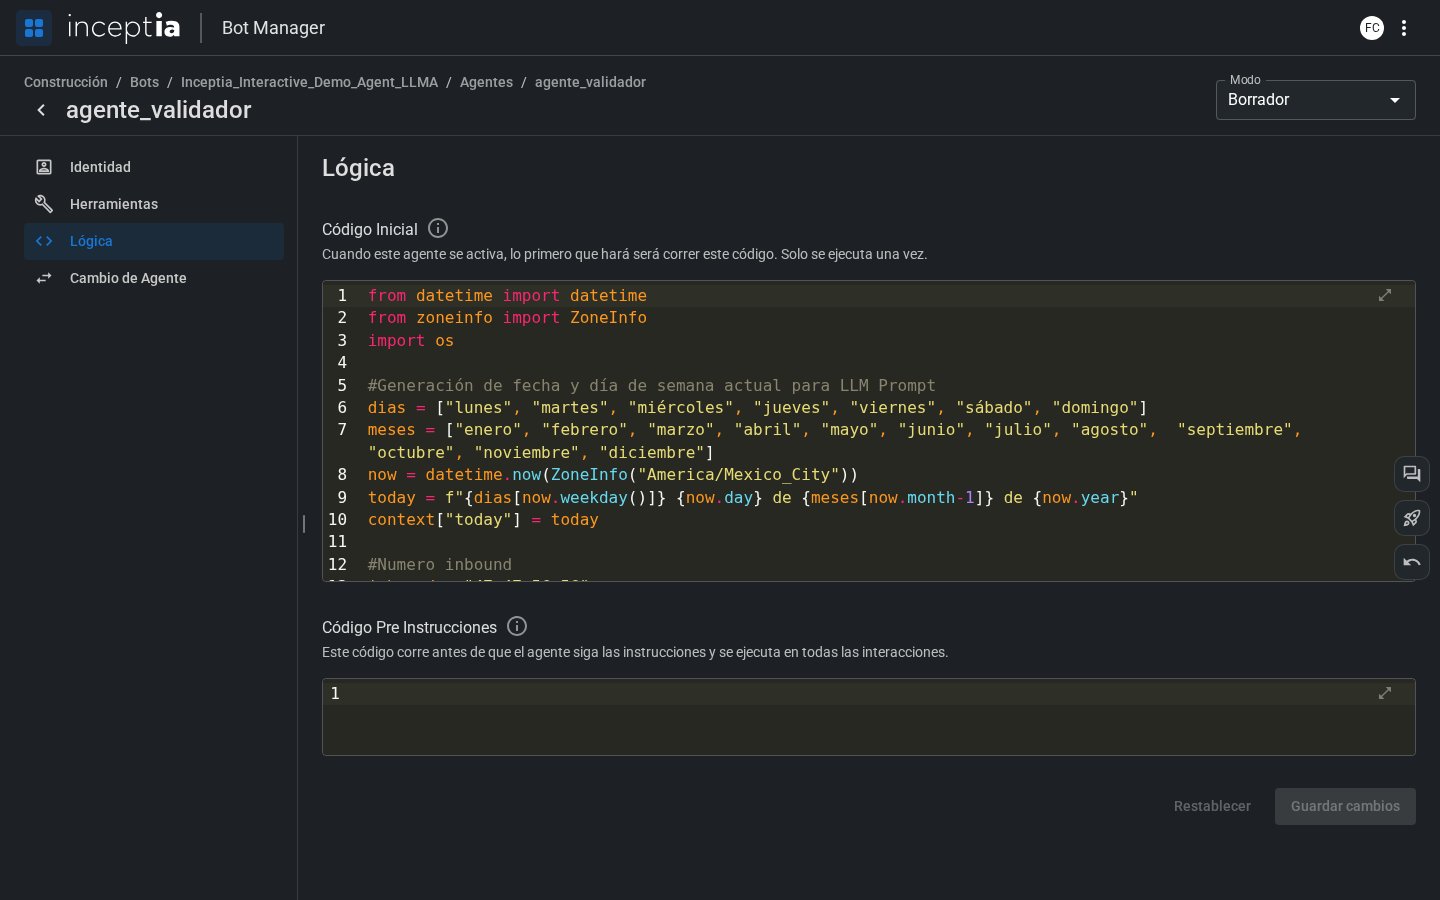This screenshot has height=900, width=1440.
Task: Click the rocket deploy floating button
Action: (x=1412, y=518)
